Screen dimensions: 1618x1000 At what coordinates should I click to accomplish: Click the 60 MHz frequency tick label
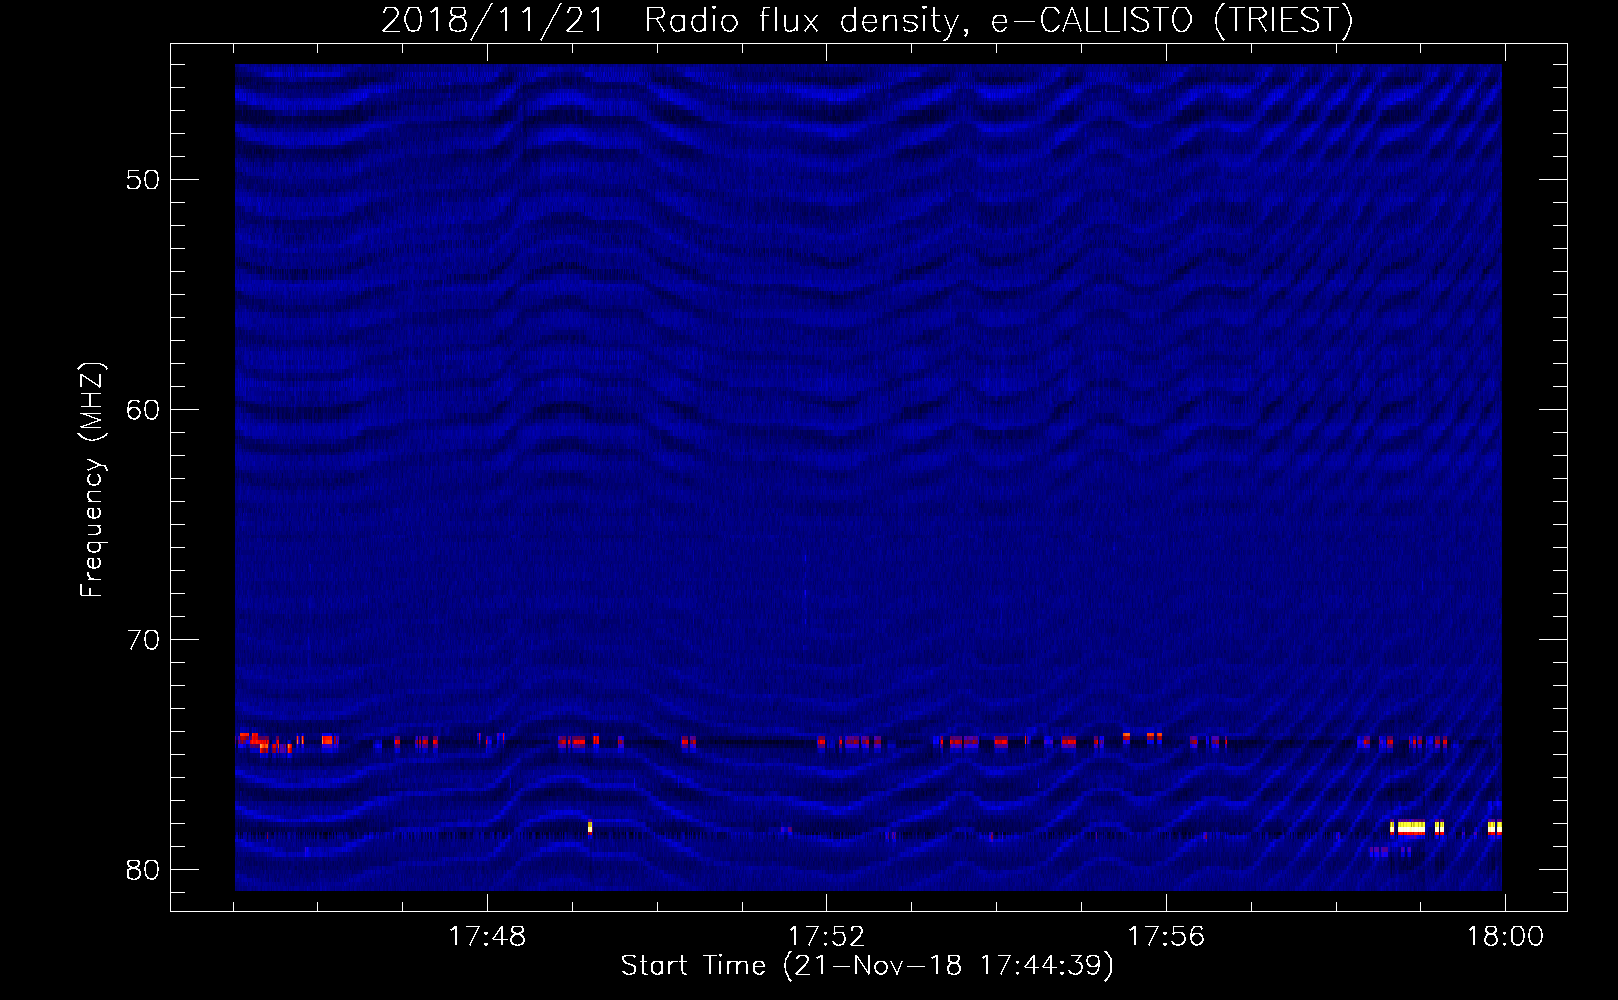144,410
